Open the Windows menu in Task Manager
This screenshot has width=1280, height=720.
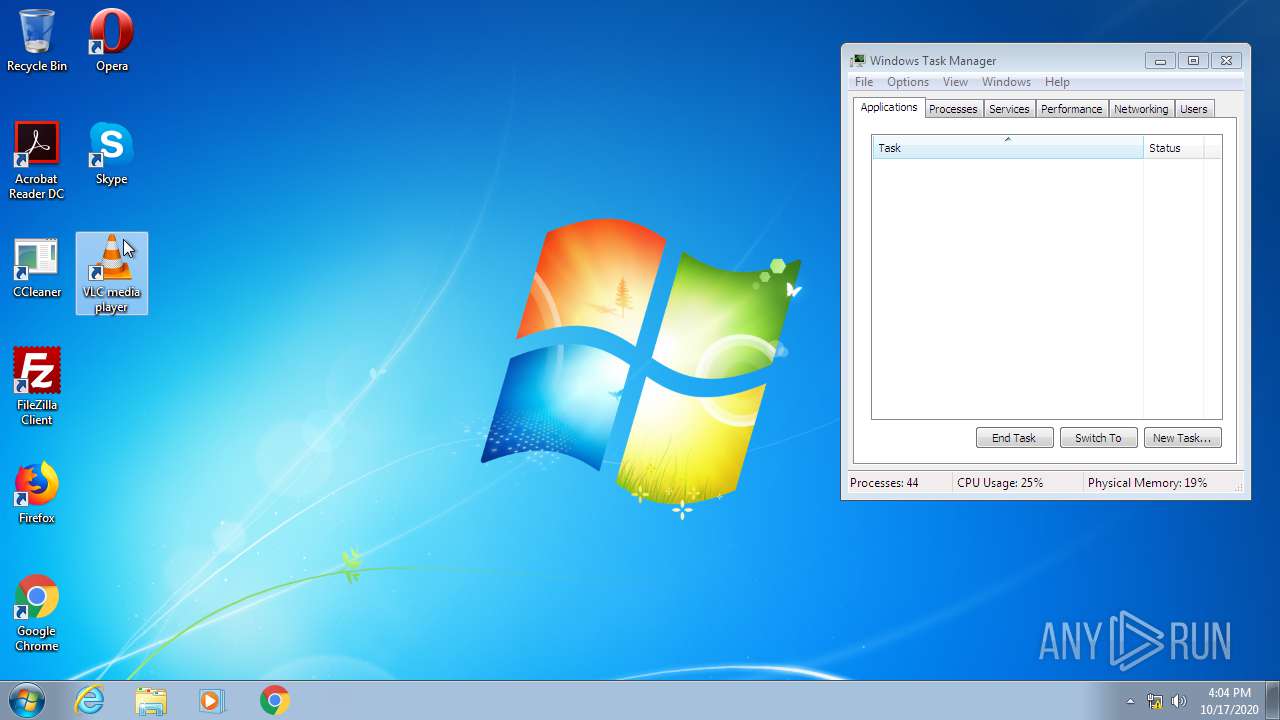coord(1006,82)
